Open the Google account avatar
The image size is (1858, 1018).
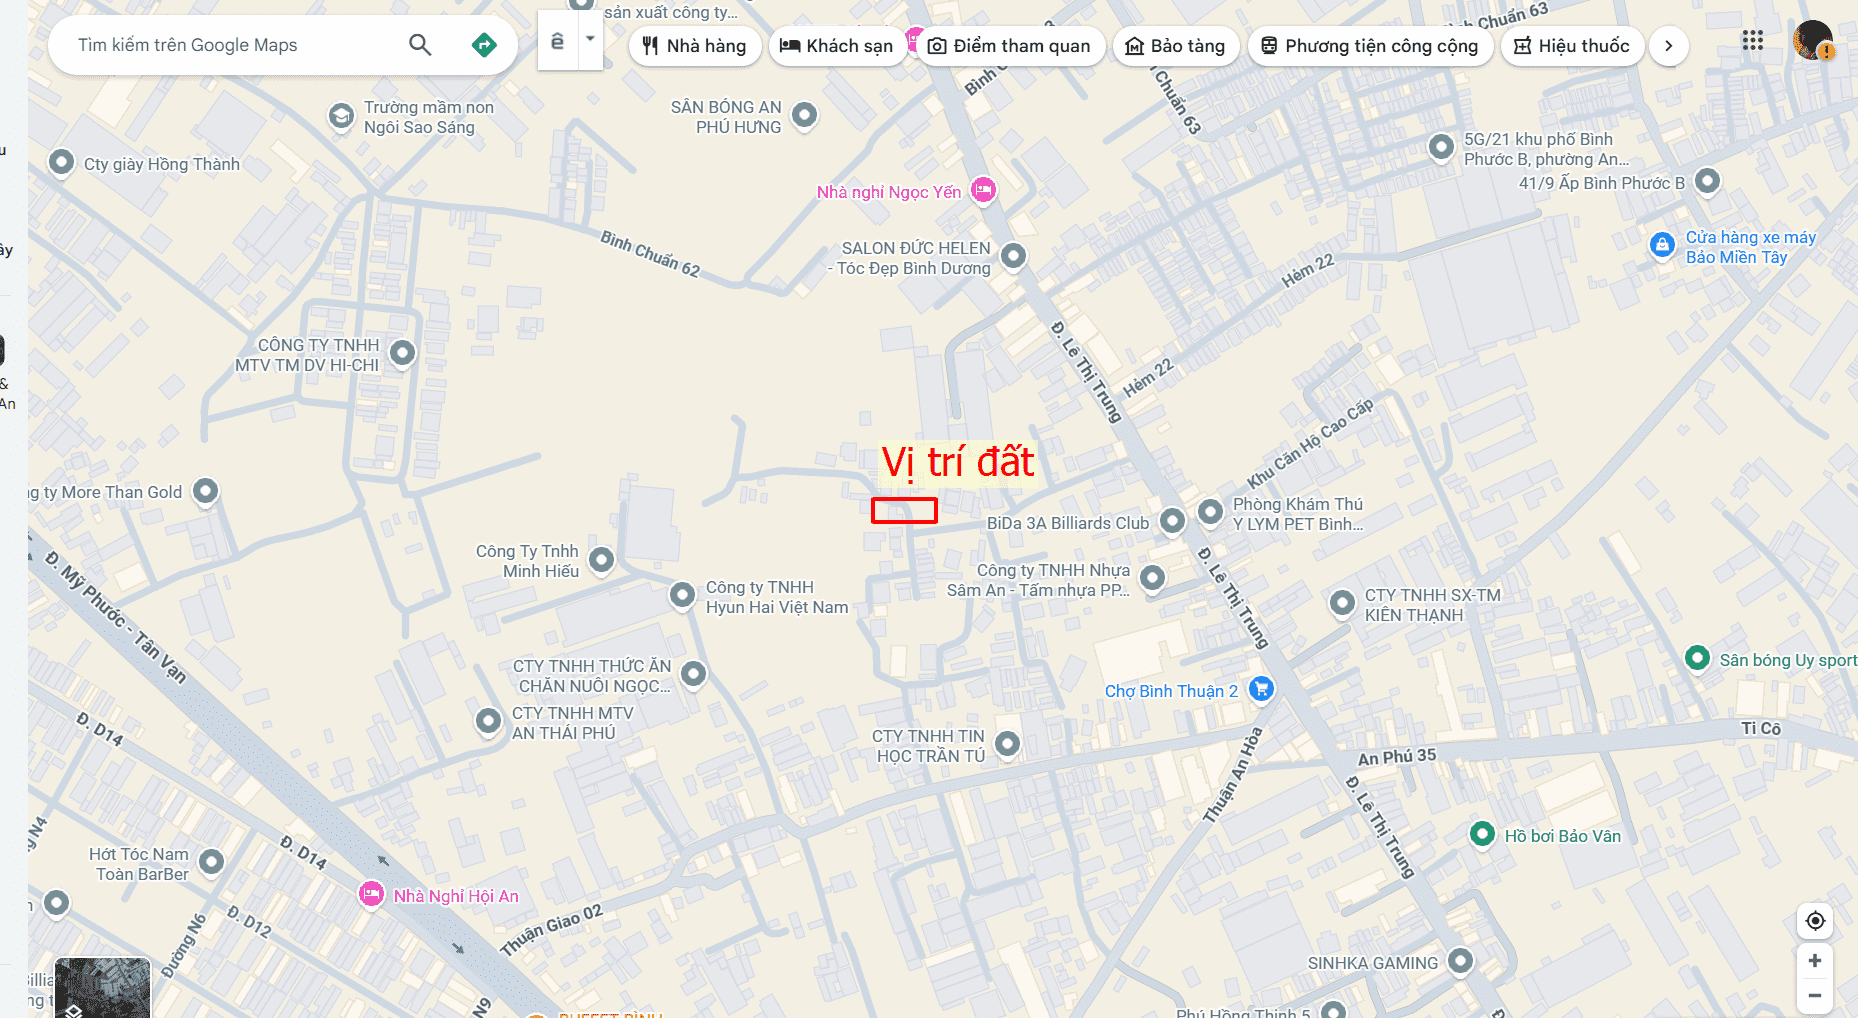1813,41
